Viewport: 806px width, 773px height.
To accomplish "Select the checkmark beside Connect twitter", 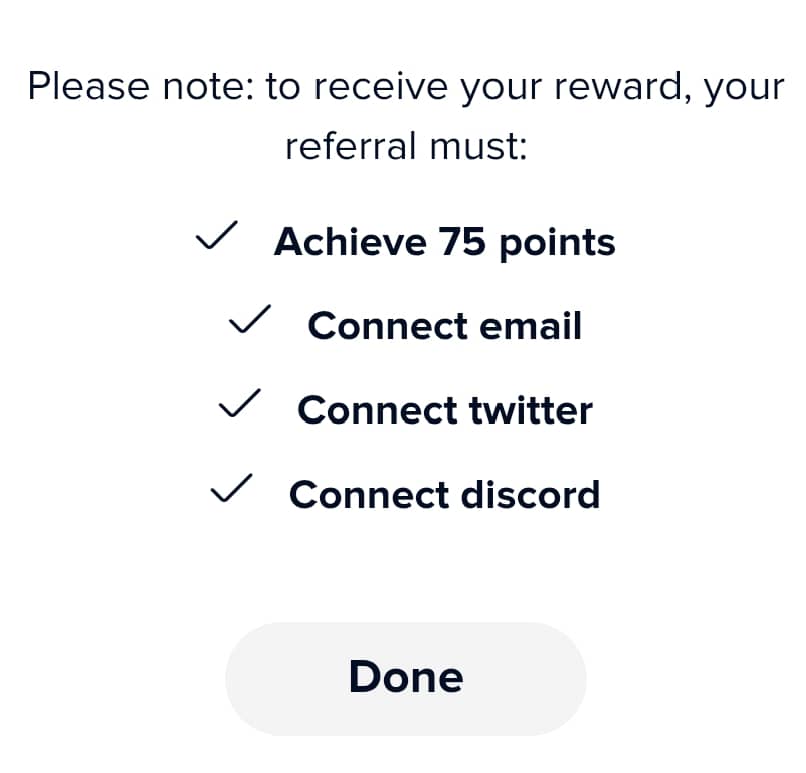I will tap(239, 406).
